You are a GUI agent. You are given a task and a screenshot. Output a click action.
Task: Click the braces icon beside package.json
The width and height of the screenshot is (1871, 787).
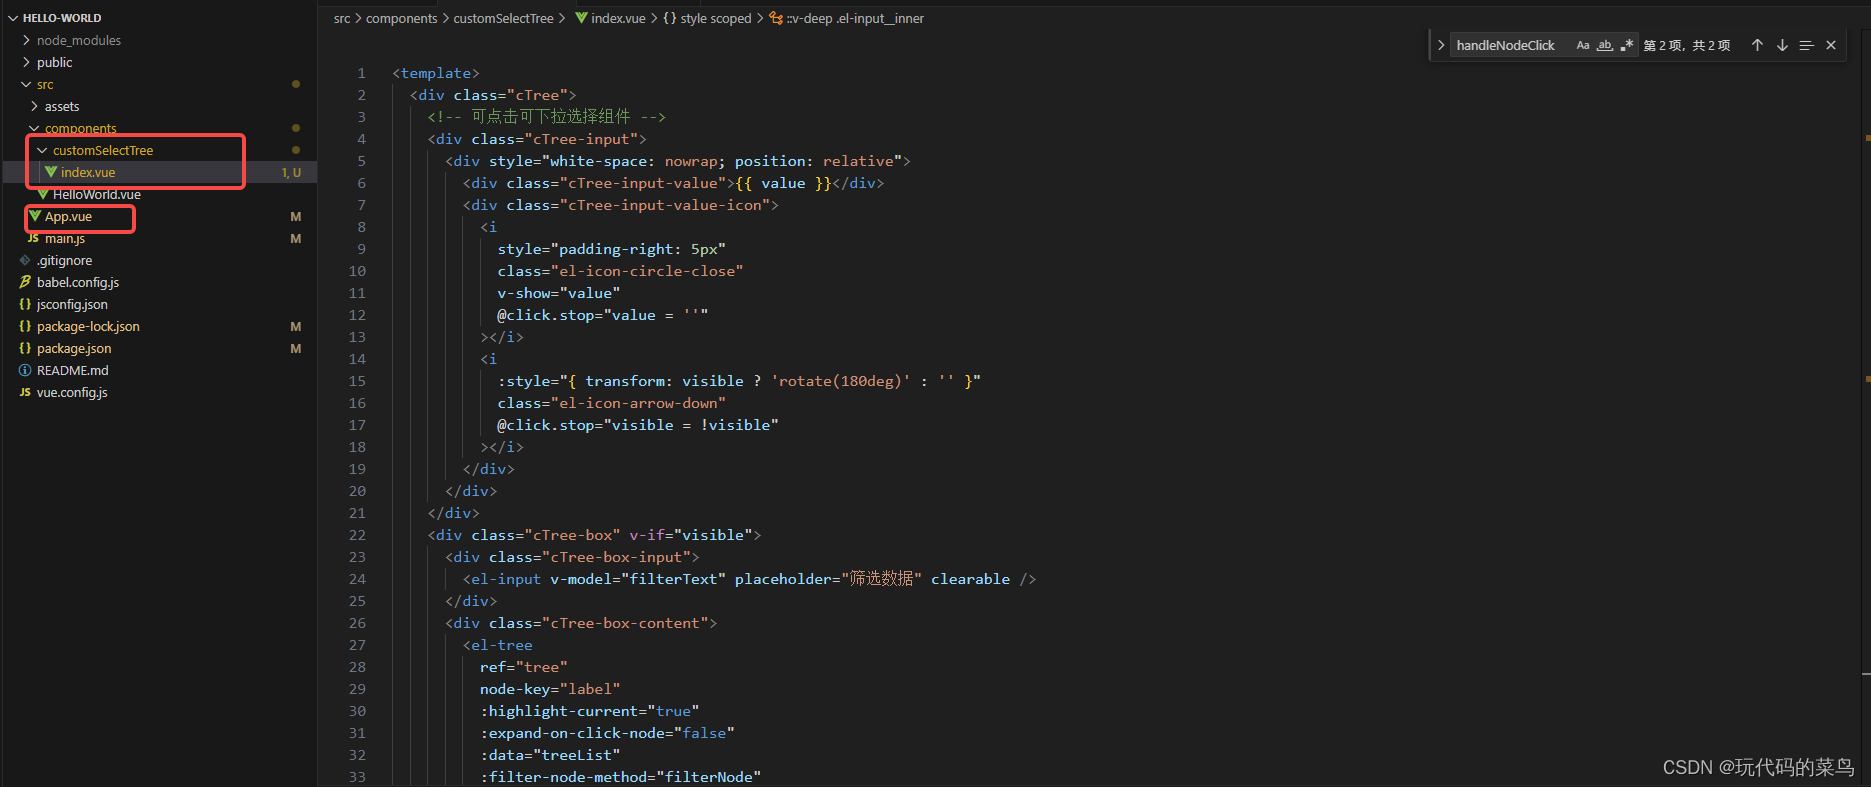click(x=25, y=348)
